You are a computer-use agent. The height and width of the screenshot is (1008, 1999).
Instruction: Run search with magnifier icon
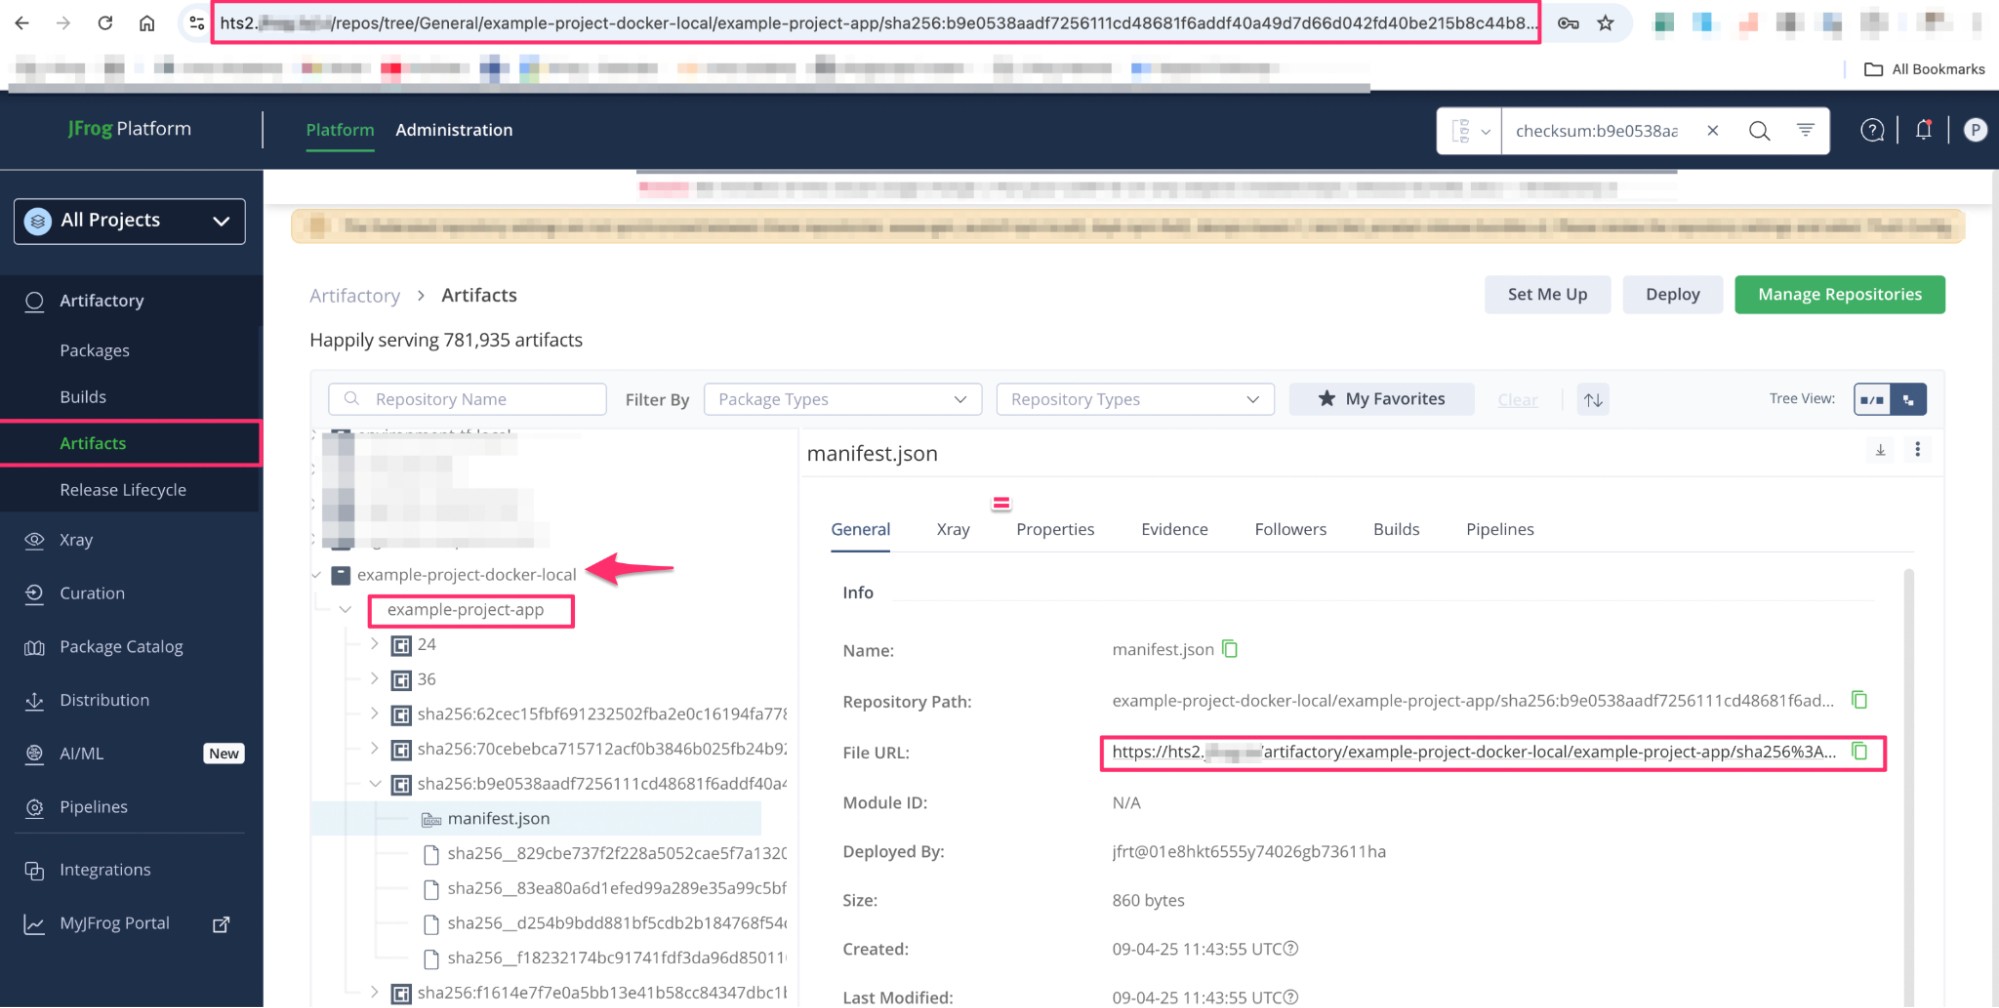pos(1759,131)
